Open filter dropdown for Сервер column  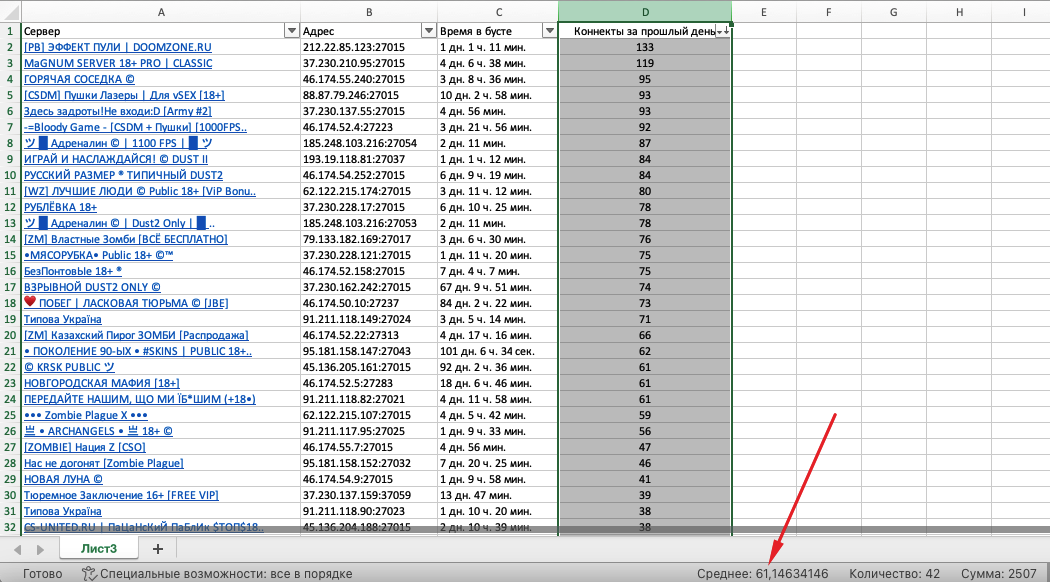pos(291,31)
